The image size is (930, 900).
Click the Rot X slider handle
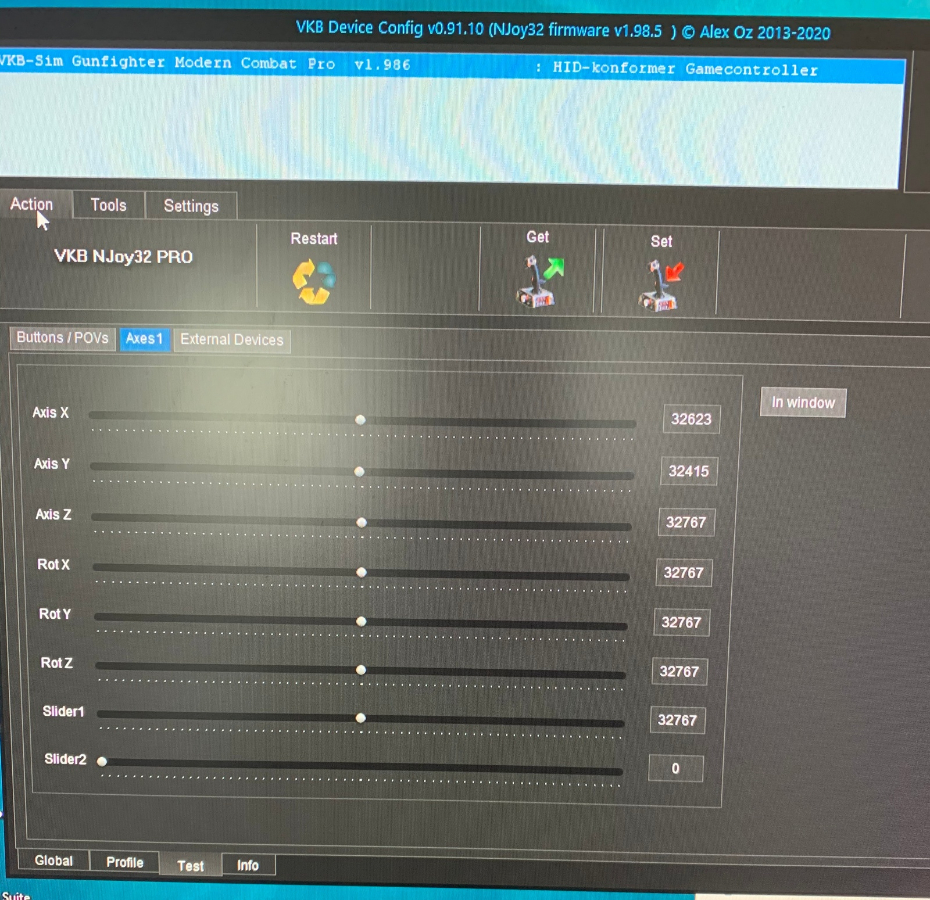click(x=361, y=573)
